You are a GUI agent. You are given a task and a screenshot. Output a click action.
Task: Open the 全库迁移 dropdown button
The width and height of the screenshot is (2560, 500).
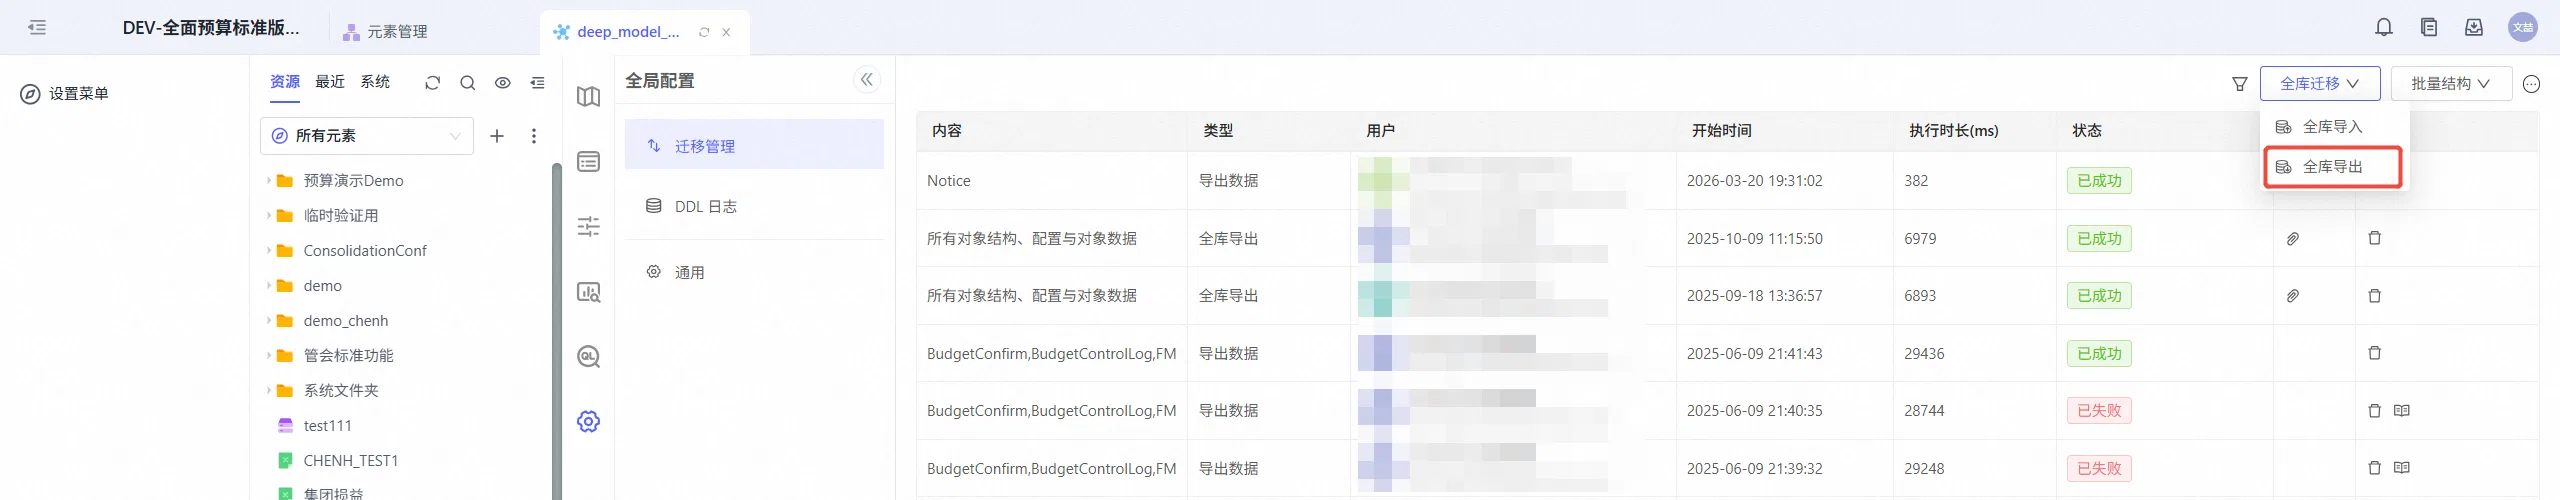tap(2320, 84)
